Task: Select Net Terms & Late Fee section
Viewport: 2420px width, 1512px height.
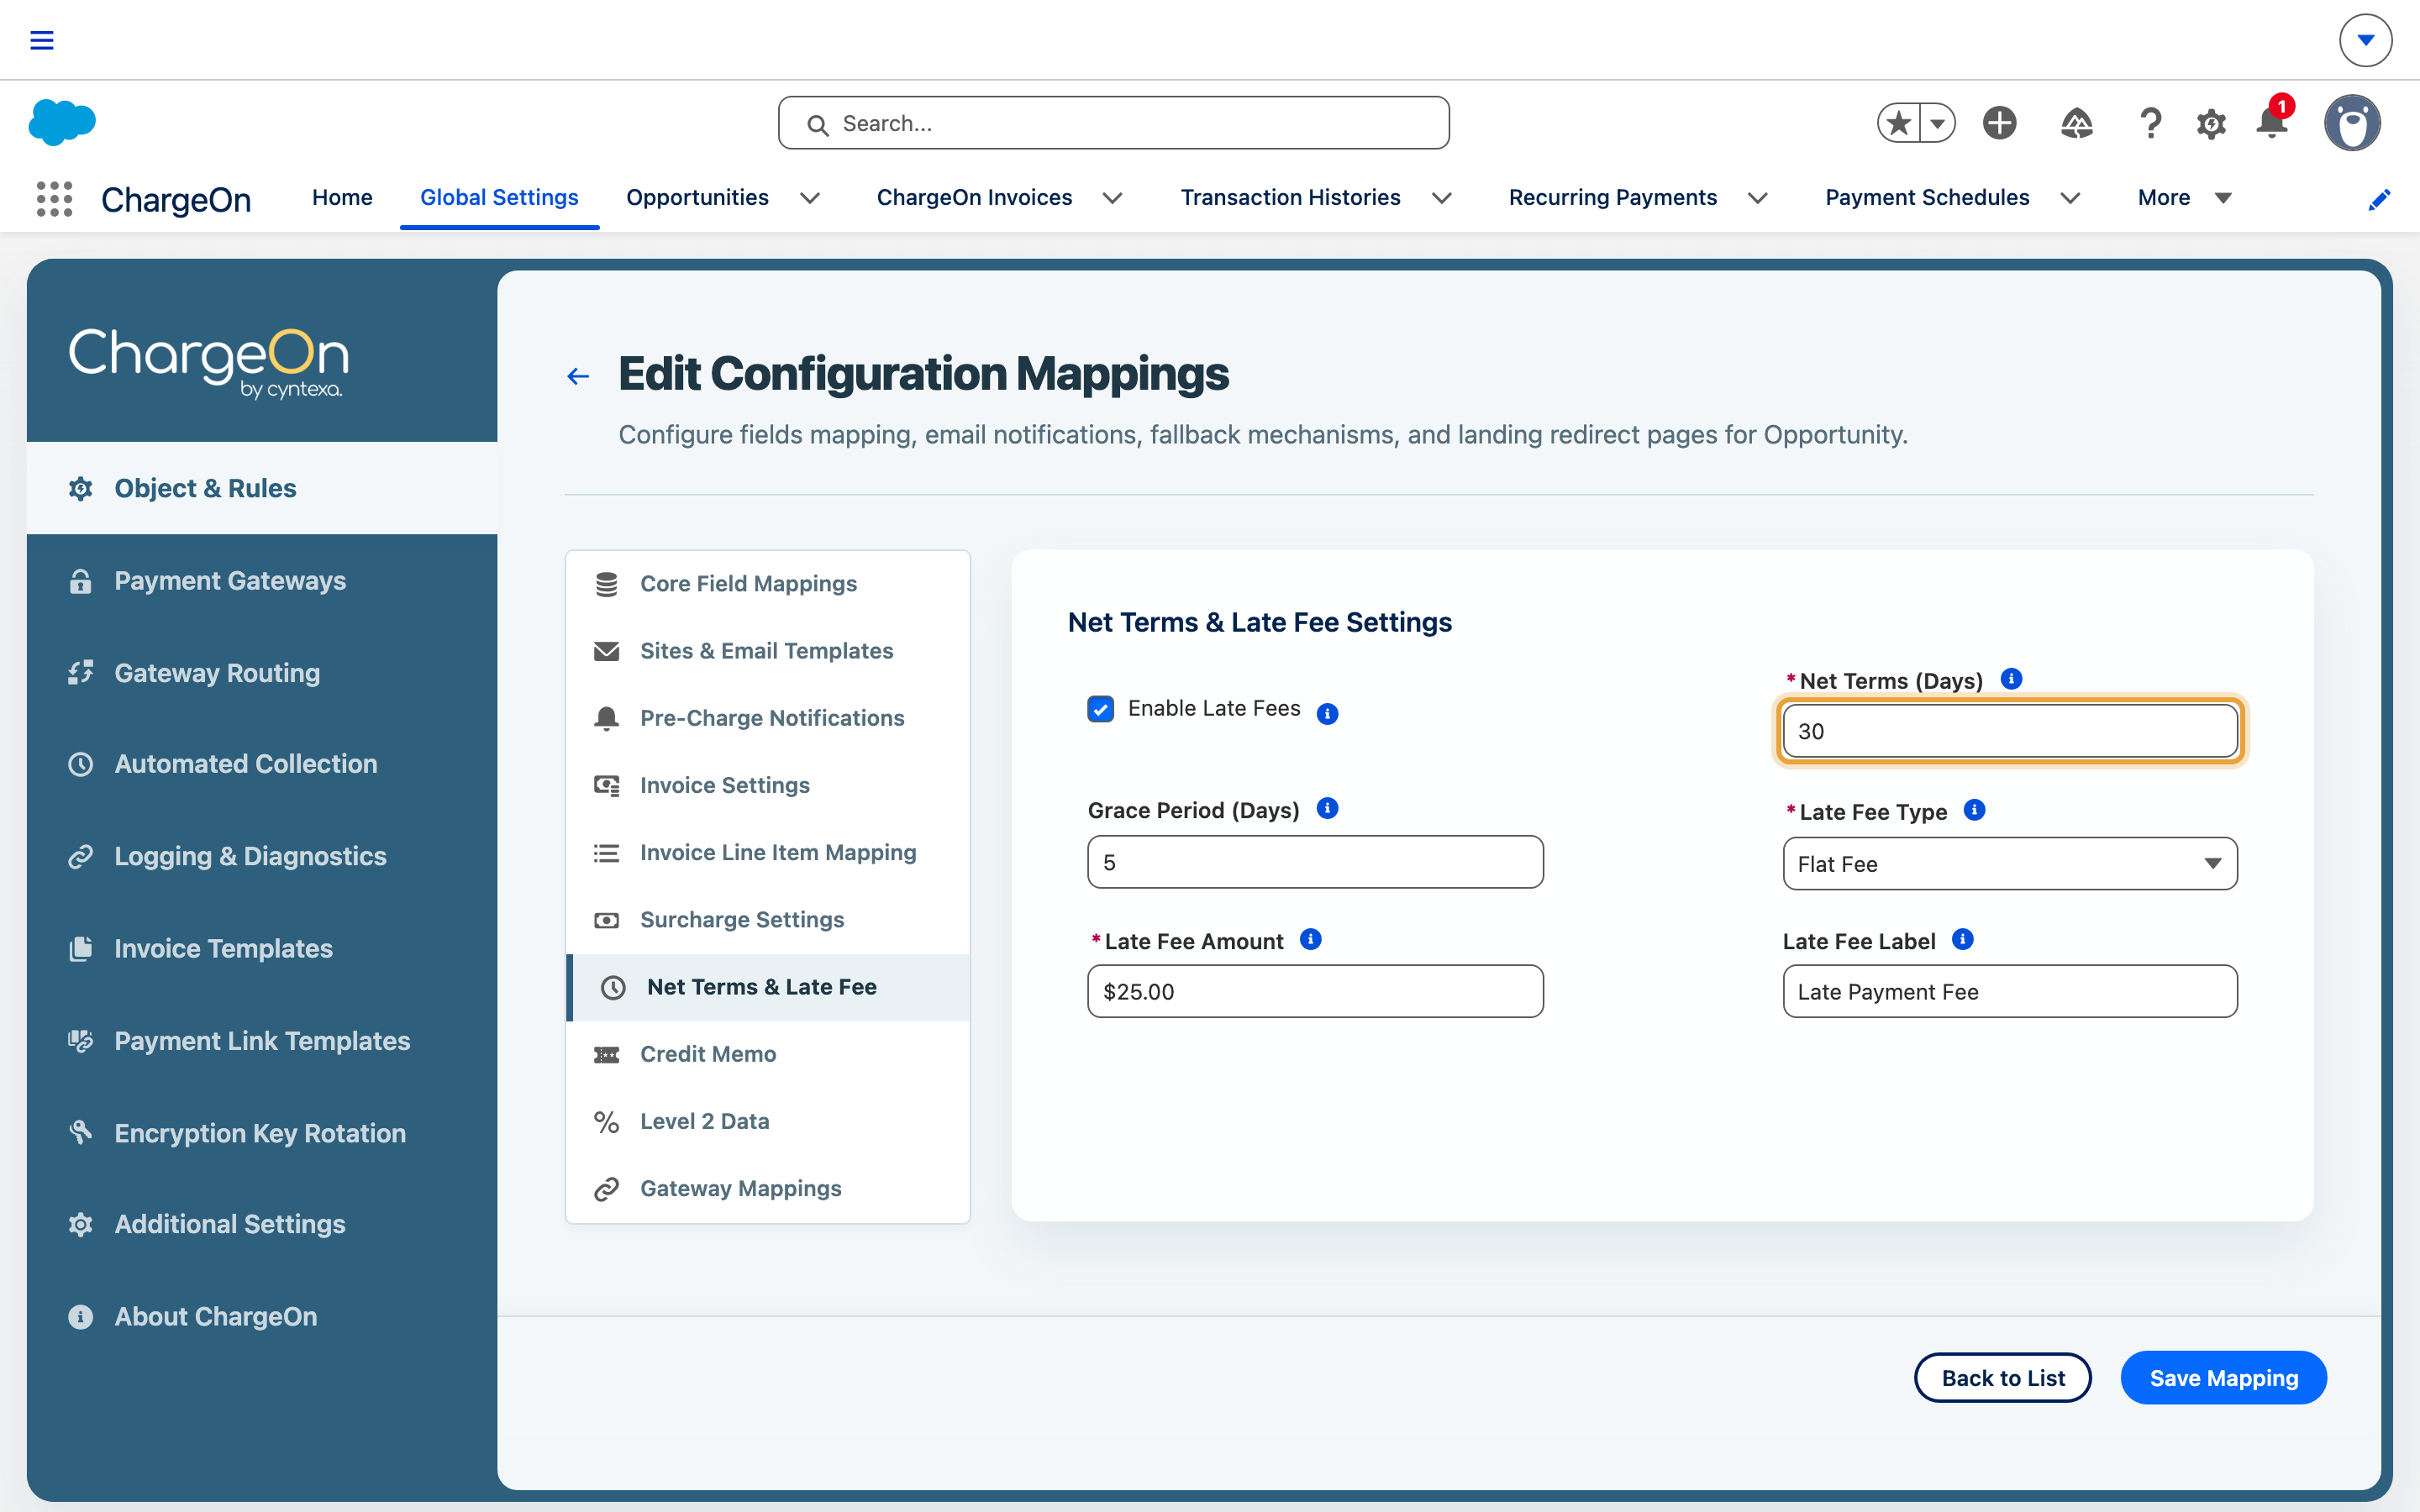Action: tap(768, 987)
